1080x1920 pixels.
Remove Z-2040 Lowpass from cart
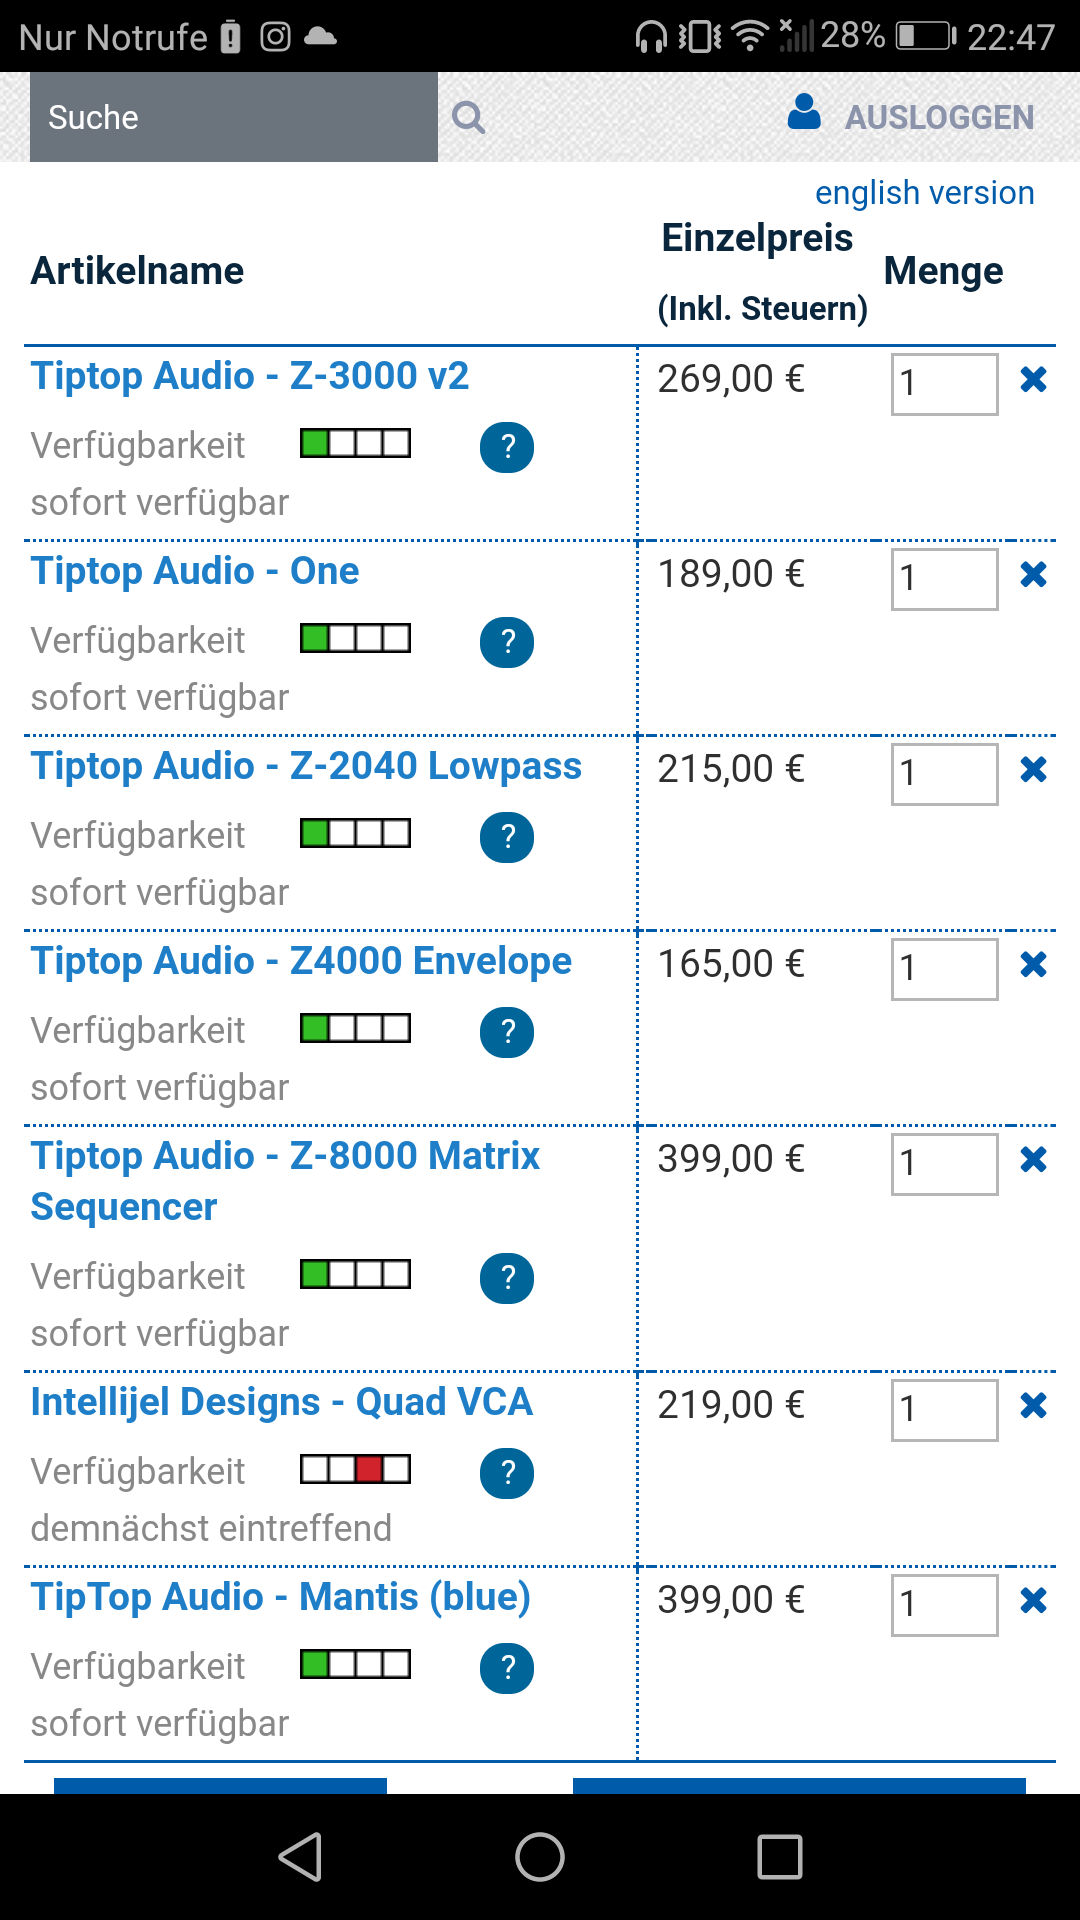[1033, 769]
